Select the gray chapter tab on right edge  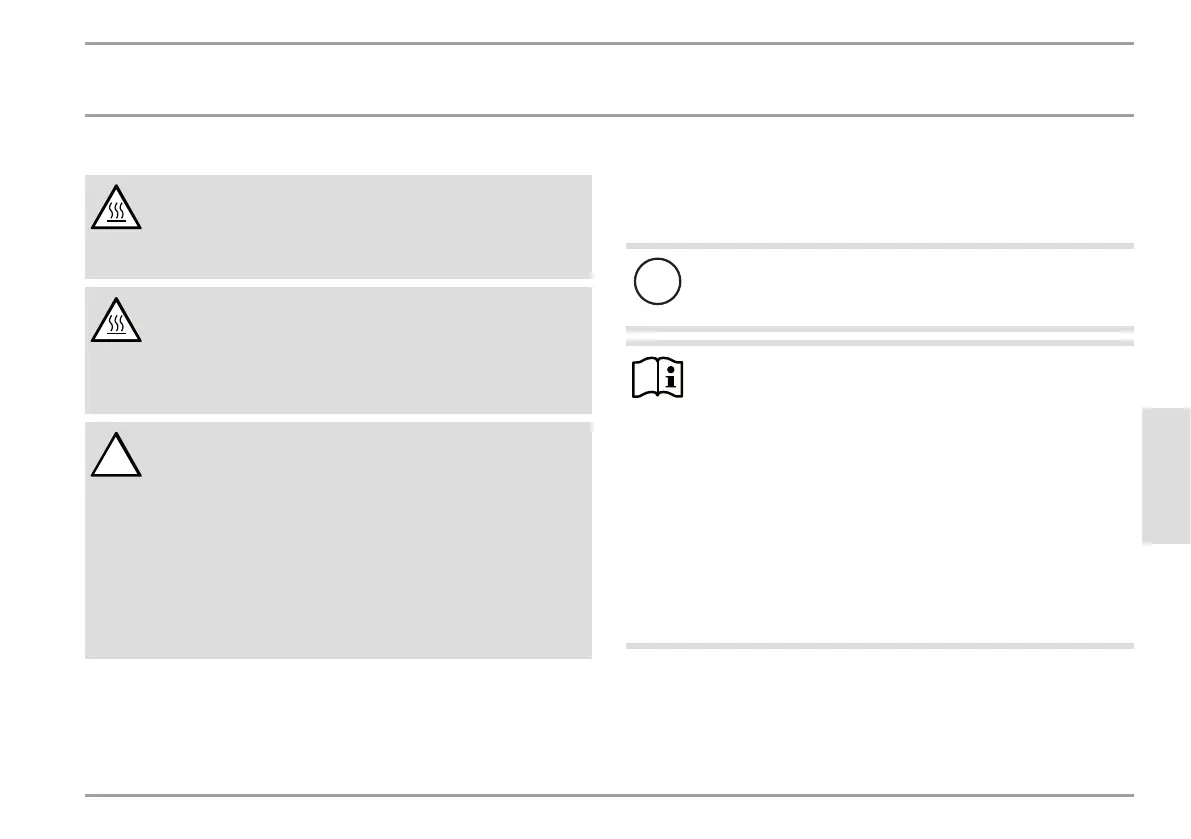pyautogui.click(x=1166, y=476)
